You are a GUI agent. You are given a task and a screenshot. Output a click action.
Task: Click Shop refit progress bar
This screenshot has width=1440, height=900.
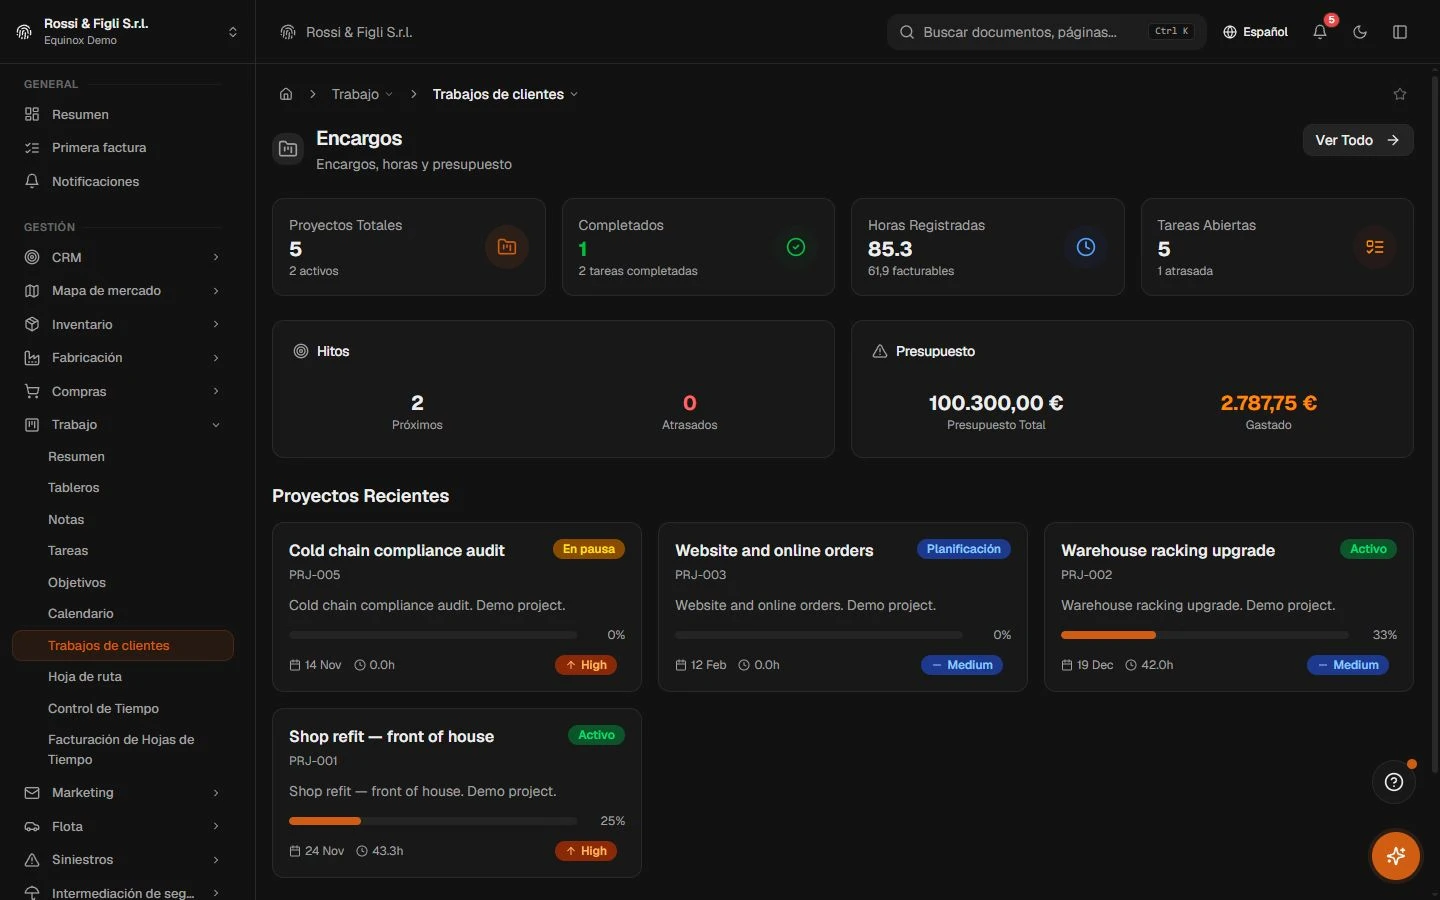pyautogui.click(x=433, y=821)
